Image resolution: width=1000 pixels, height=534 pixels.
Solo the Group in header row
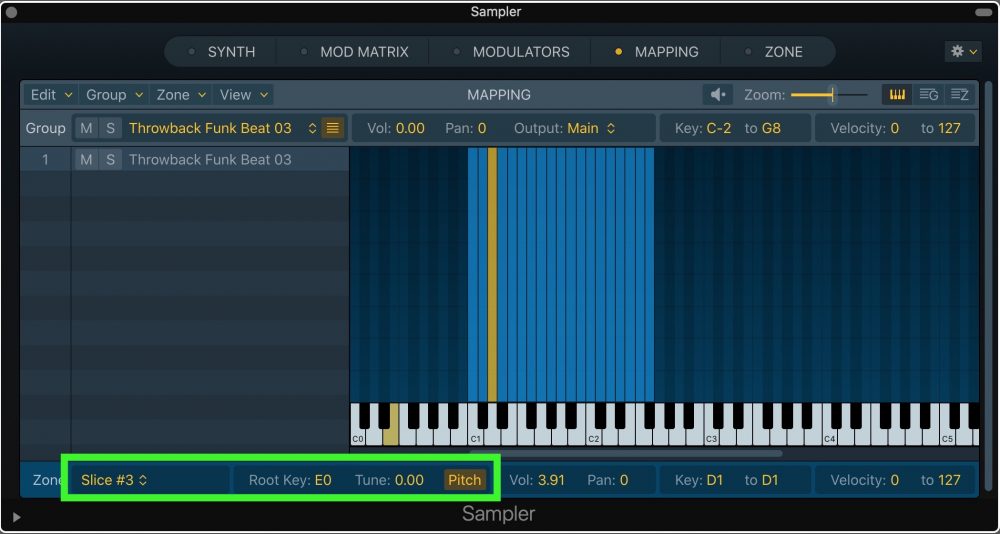tap(110, 128)
